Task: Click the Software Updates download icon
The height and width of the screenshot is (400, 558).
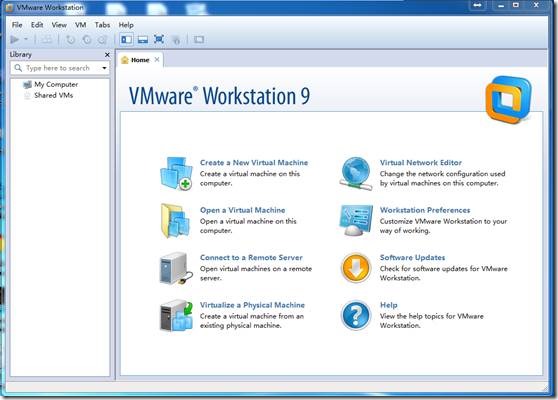Action: tap(356, 268)
